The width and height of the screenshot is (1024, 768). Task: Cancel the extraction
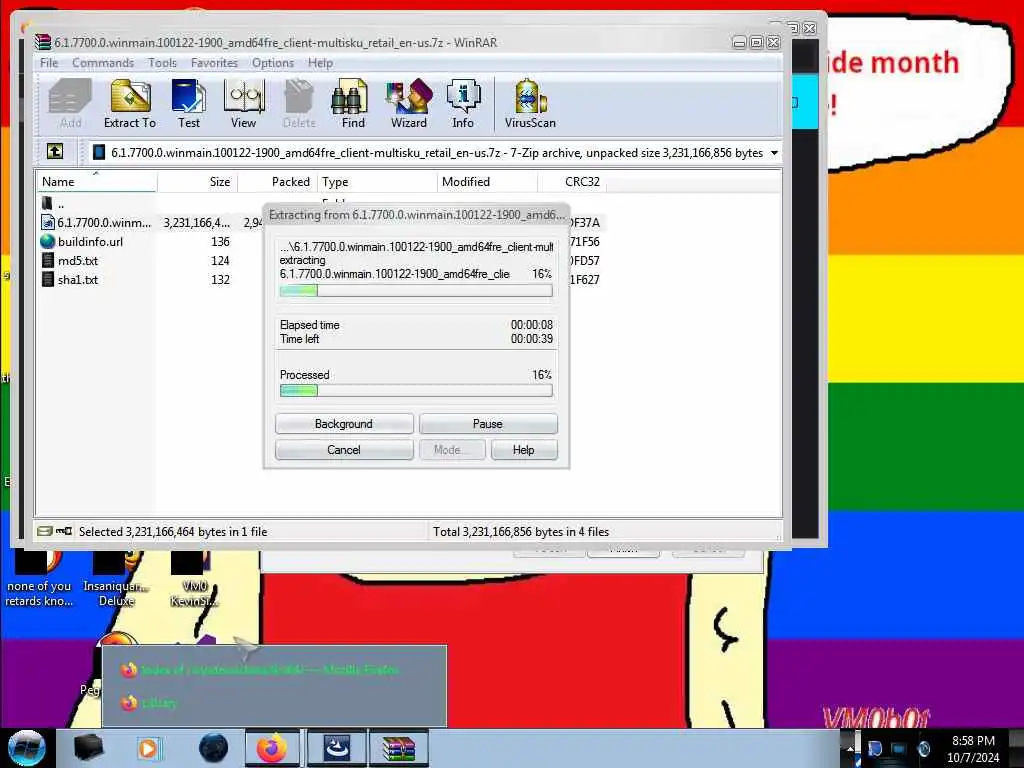pos(344,450)
